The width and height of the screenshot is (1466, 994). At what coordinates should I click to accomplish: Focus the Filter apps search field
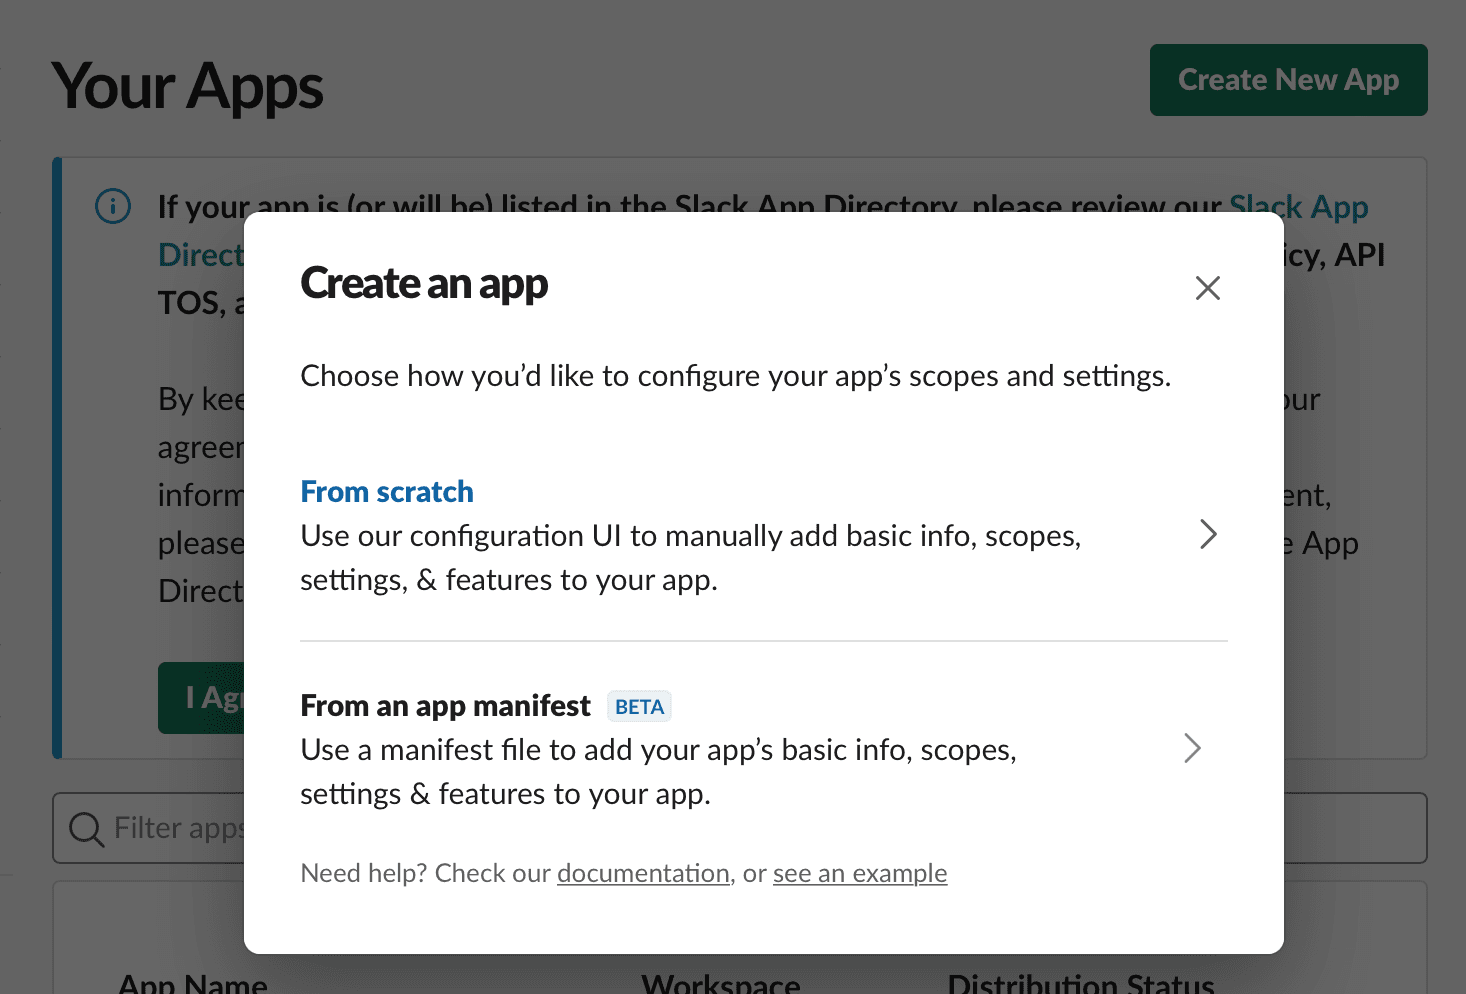(x=739, y=828)
